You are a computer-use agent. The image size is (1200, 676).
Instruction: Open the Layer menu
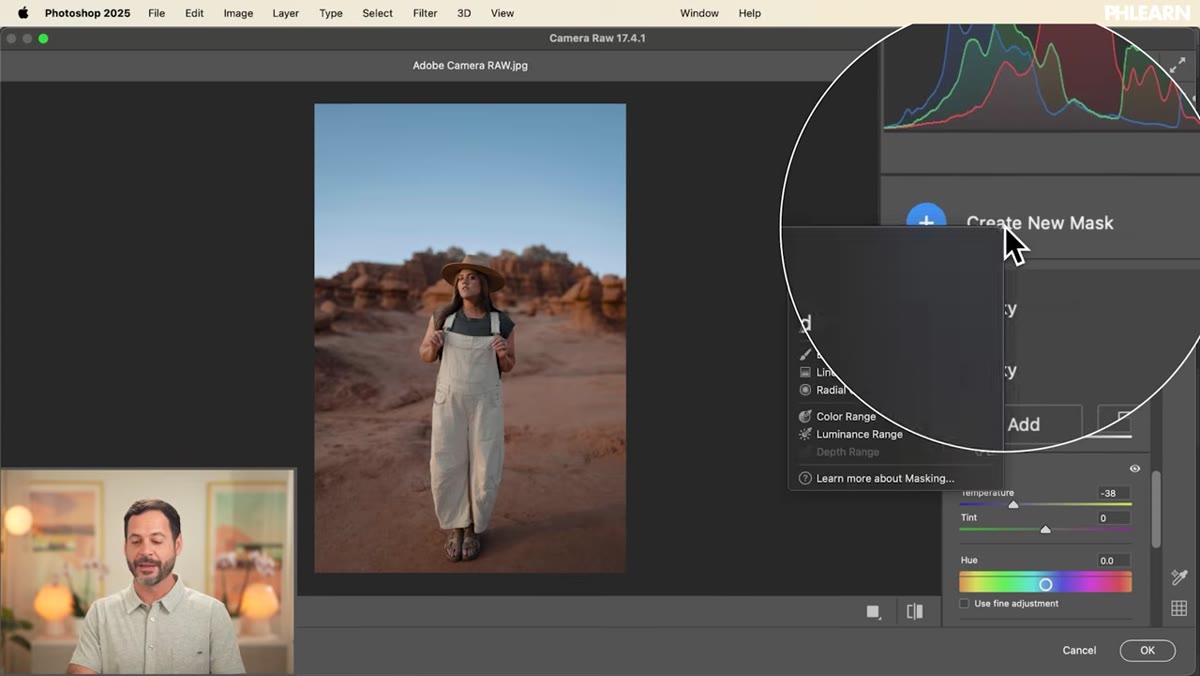286,13
